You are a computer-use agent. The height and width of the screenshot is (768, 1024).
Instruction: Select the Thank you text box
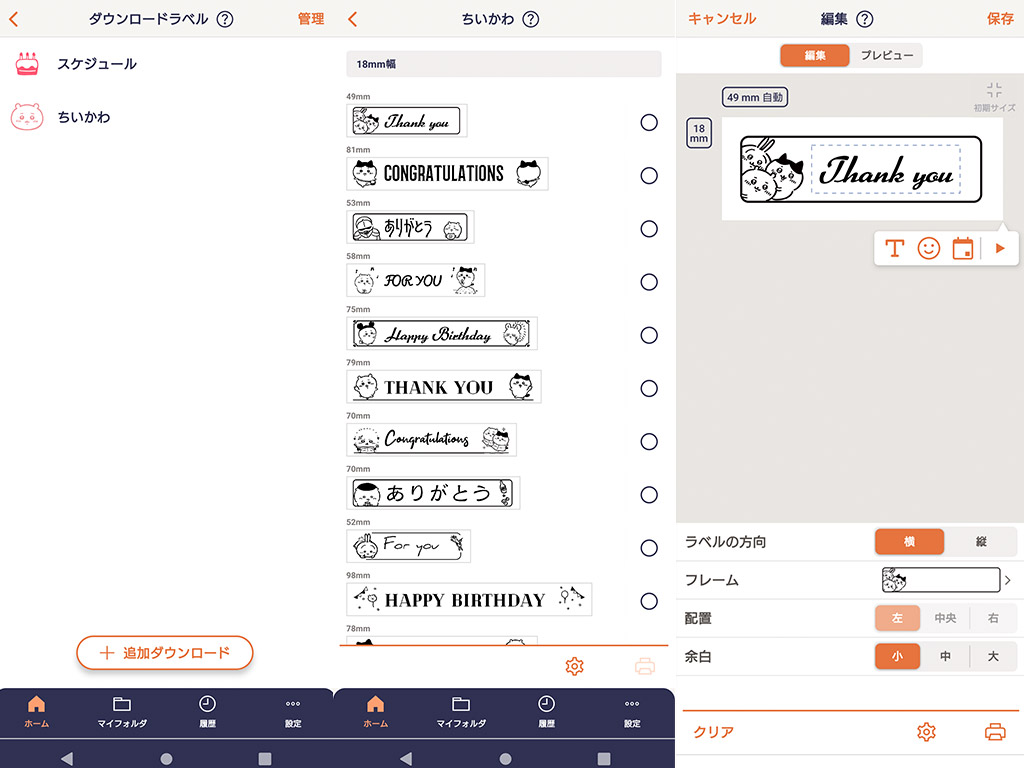click(886, 169)
